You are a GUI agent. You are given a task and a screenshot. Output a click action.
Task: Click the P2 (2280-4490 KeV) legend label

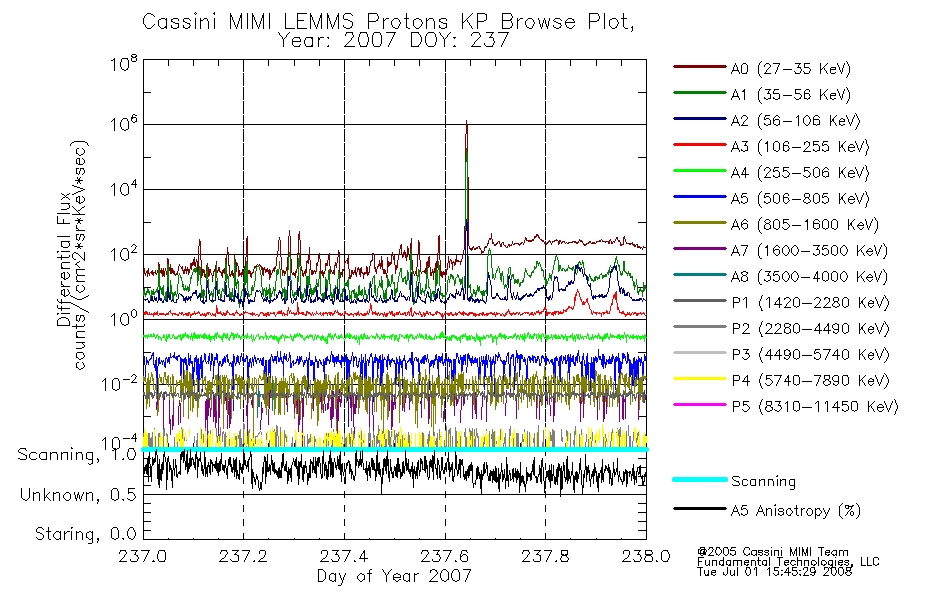(x=810, y=329)
